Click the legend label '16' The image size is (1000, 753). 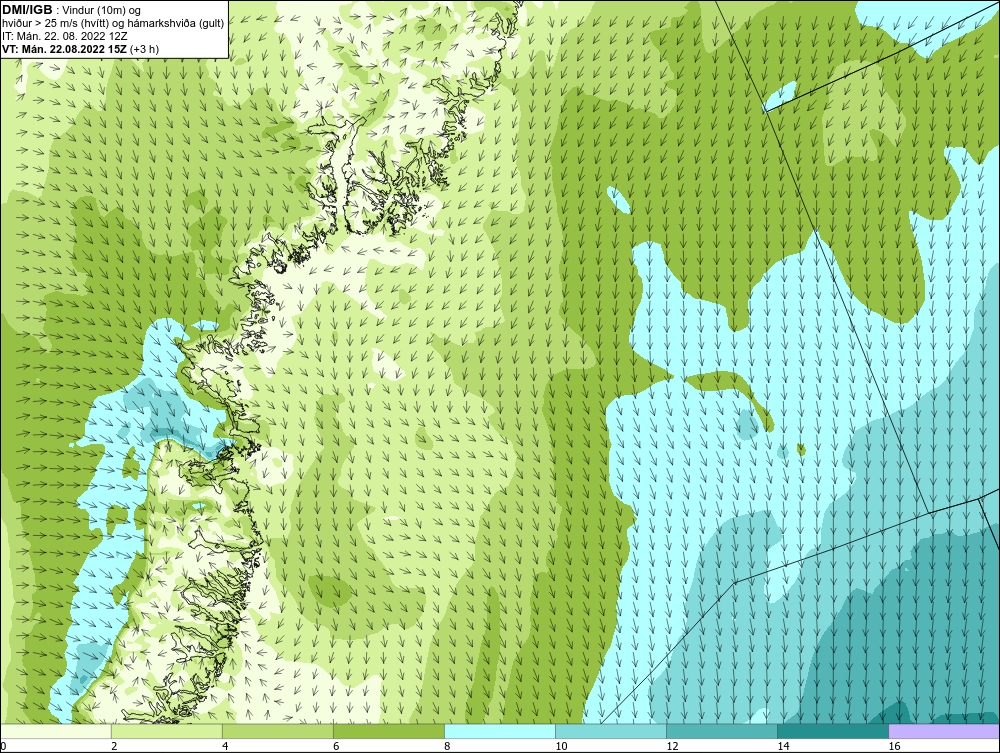coord(893,746)
